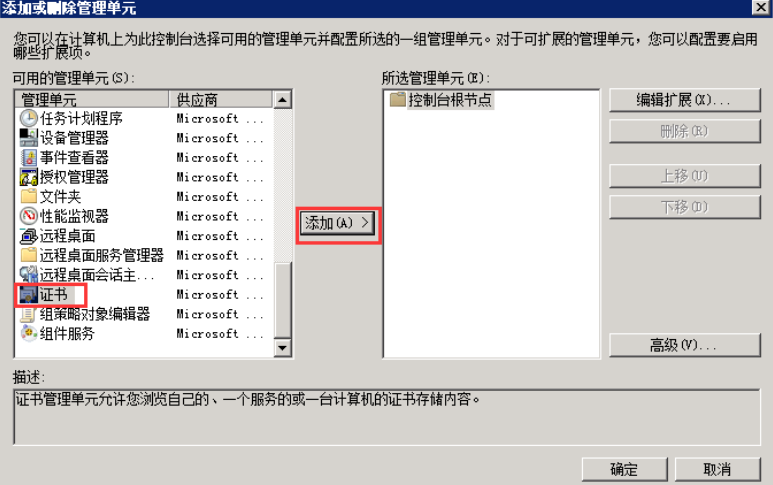Select the 任务计划程序 clock icon
The width and height of the screenshot is (773, 485).
(29, 118)
